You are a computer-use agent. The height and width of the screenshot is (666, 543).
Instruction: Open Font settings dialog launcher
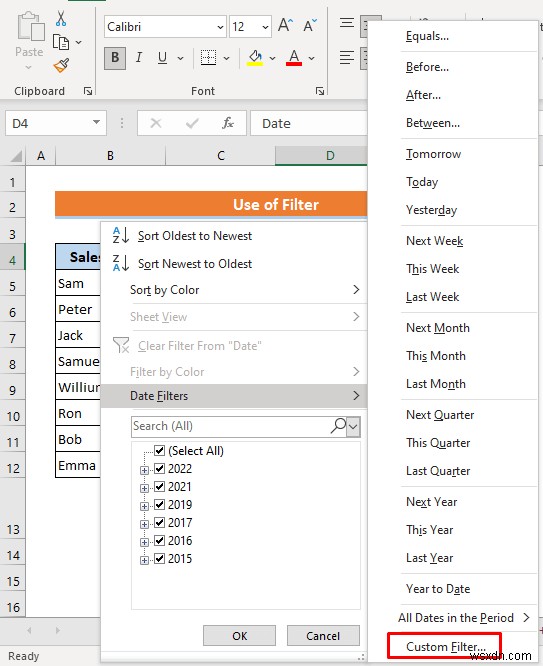click(x=320, y=91)
